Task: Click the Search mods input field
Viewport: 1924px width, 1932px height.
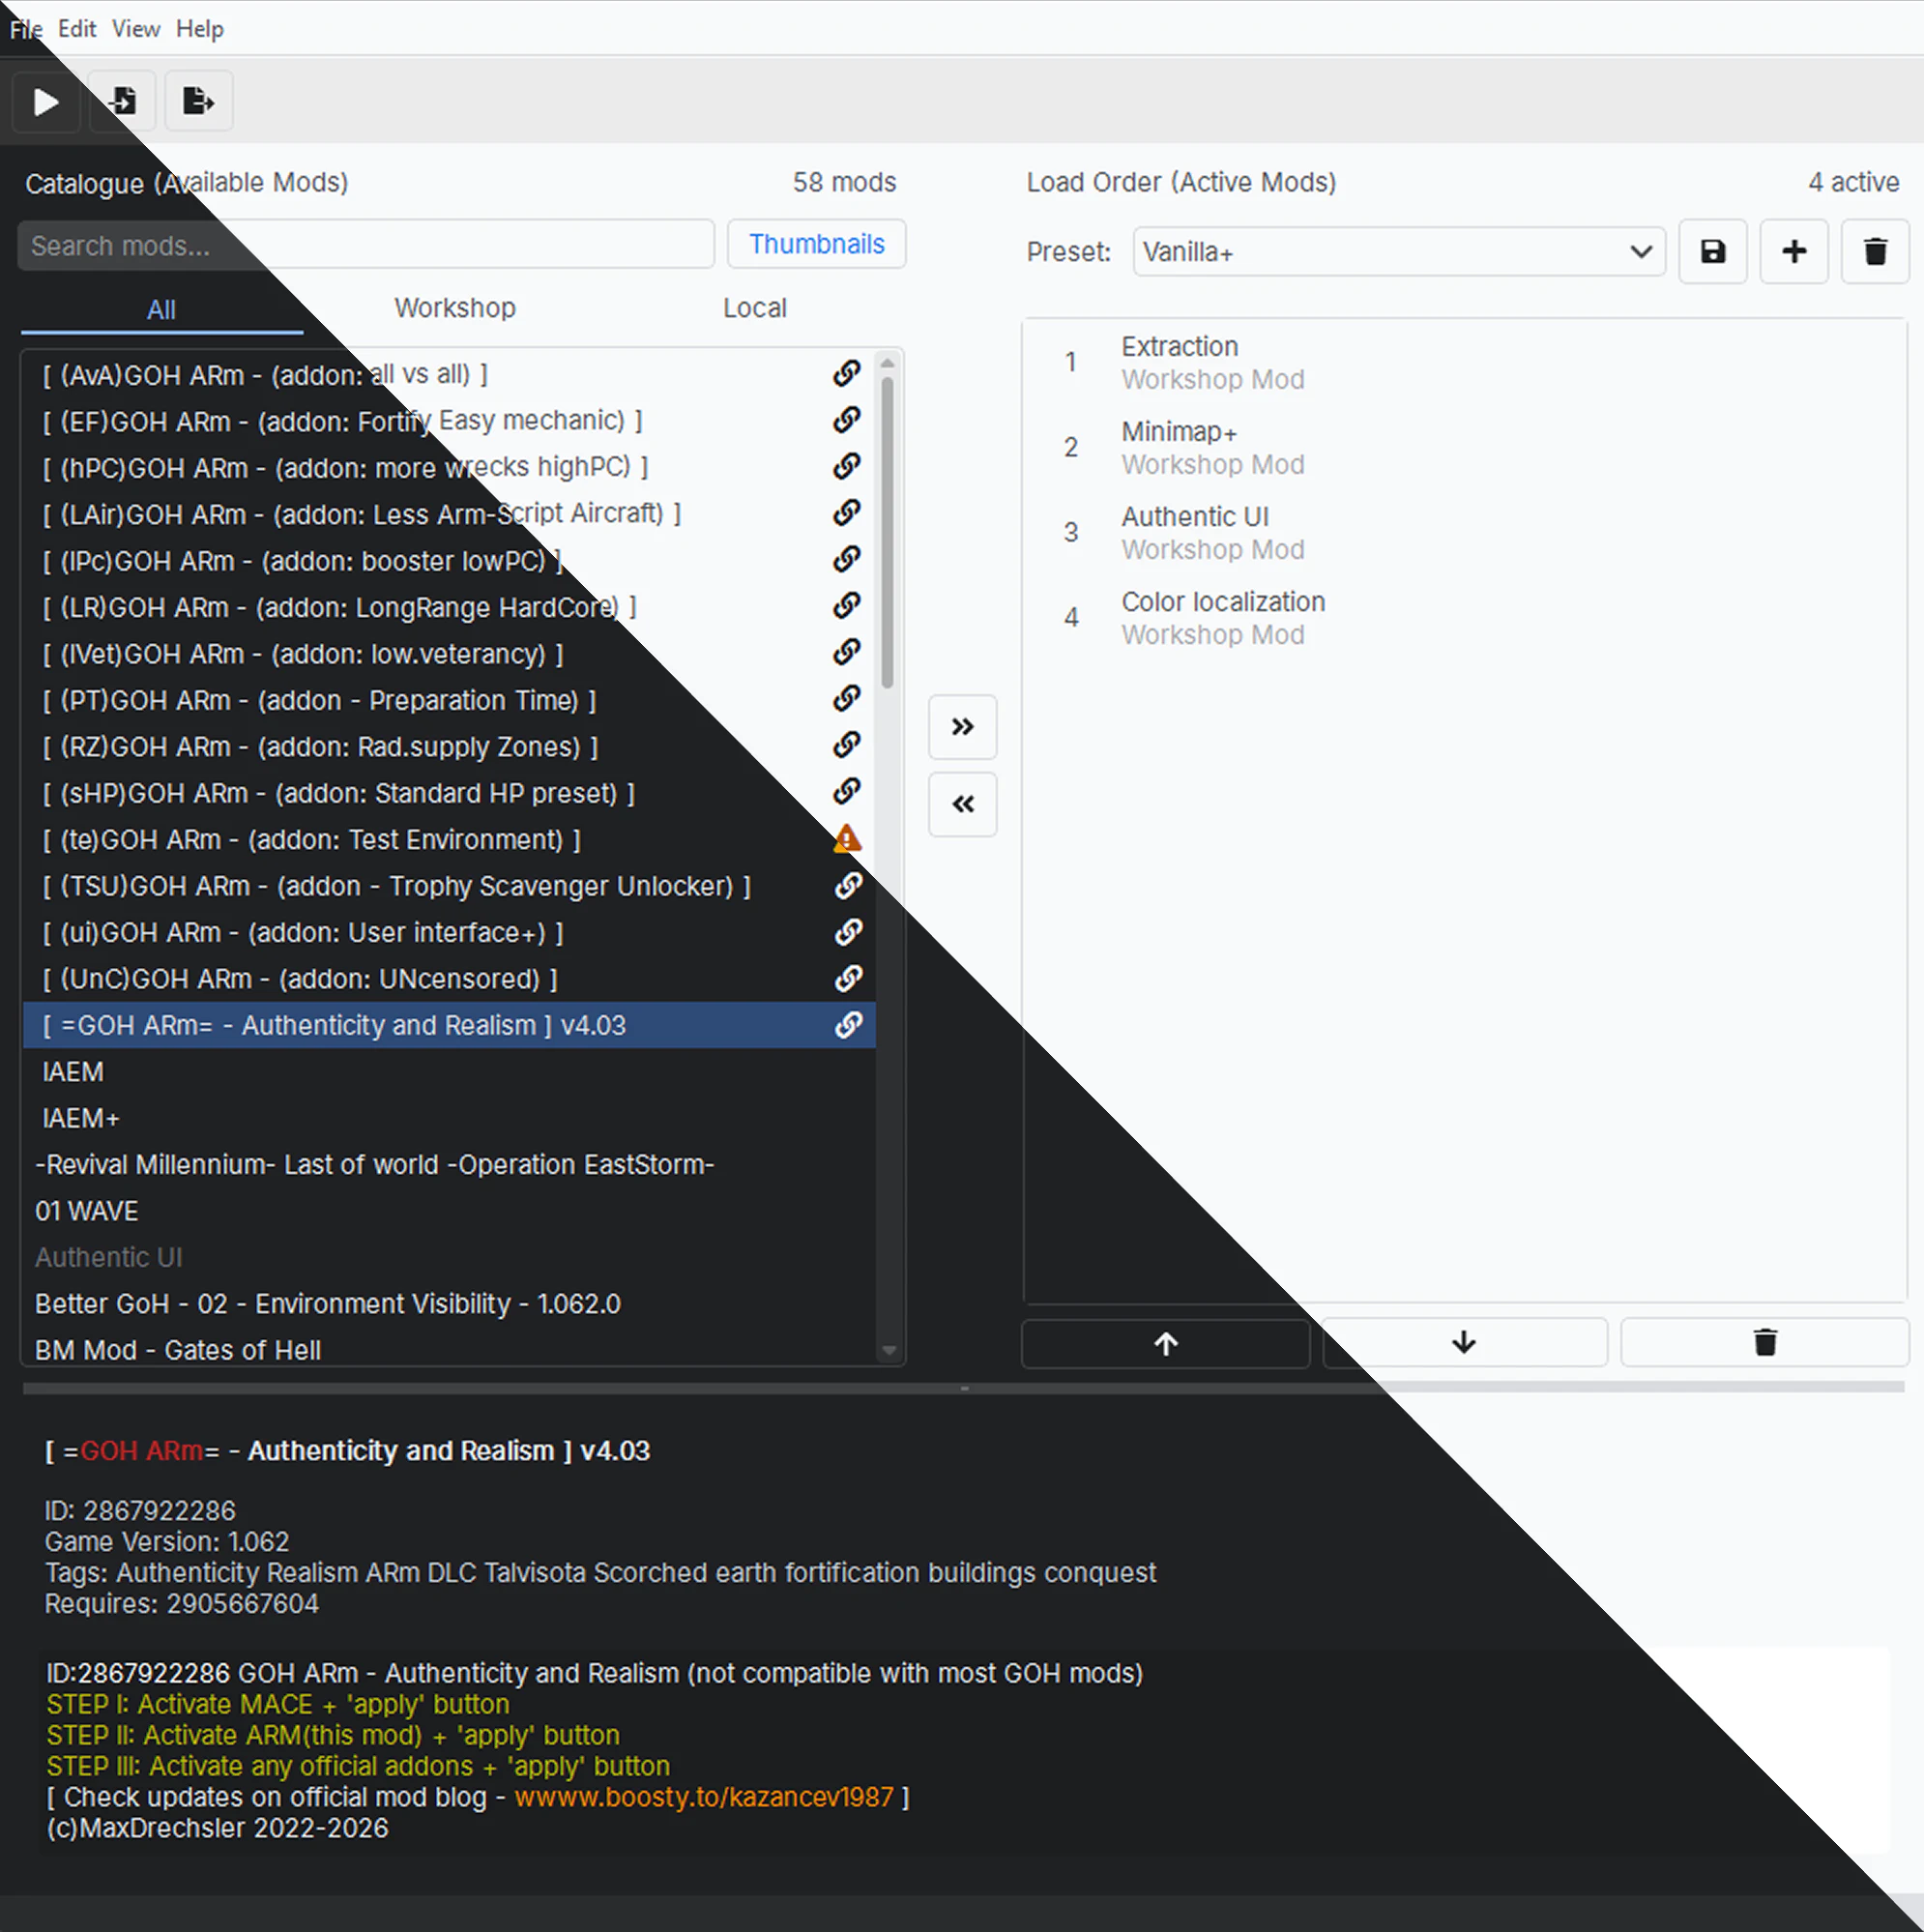Action: (366, 245)
